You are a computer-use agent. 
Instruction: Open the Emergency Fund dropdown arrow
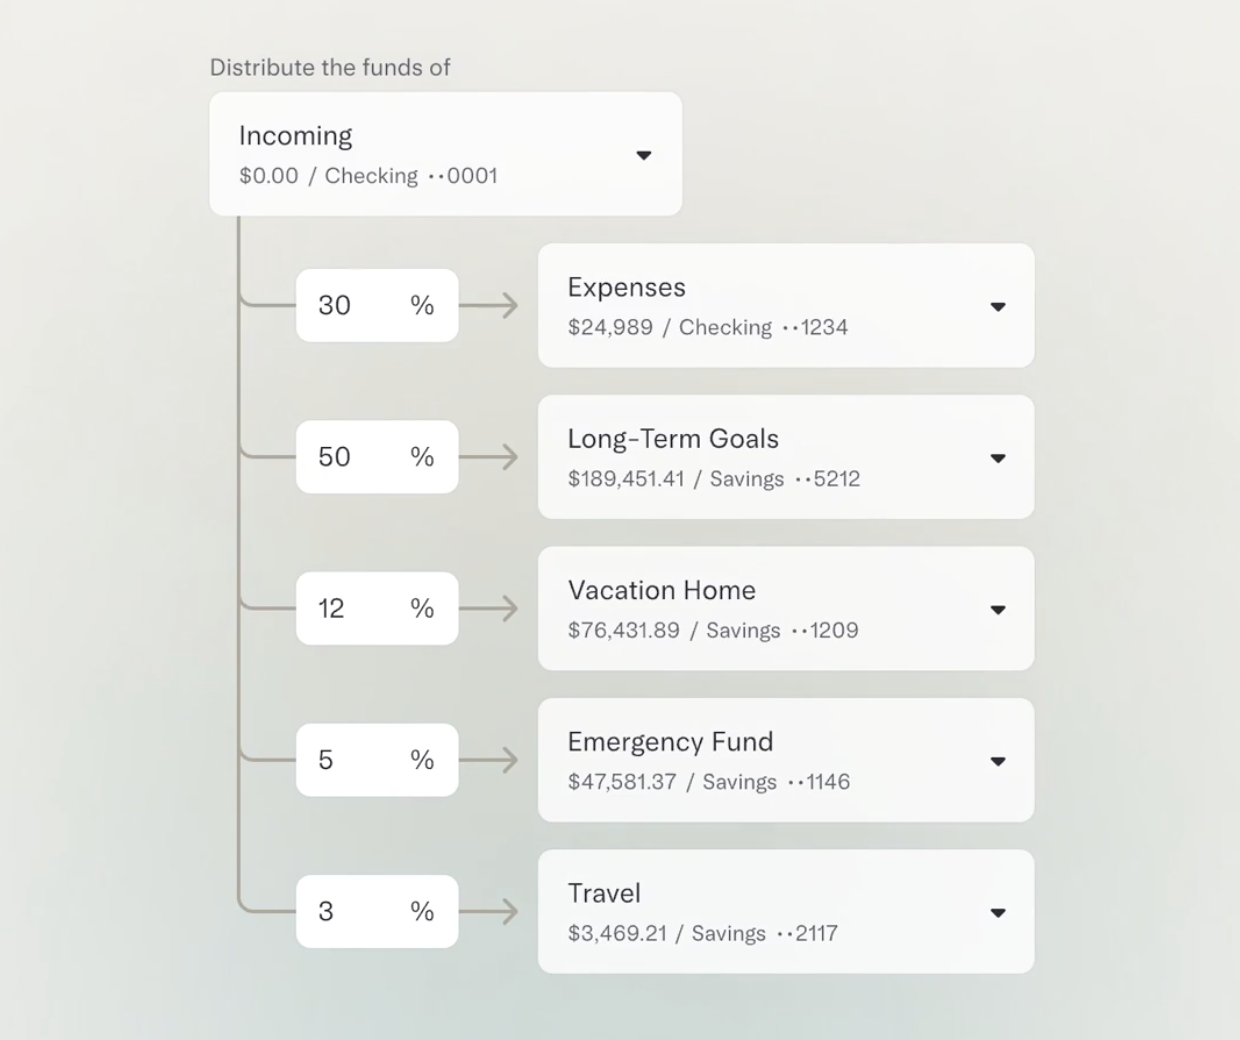click(997, 761)
